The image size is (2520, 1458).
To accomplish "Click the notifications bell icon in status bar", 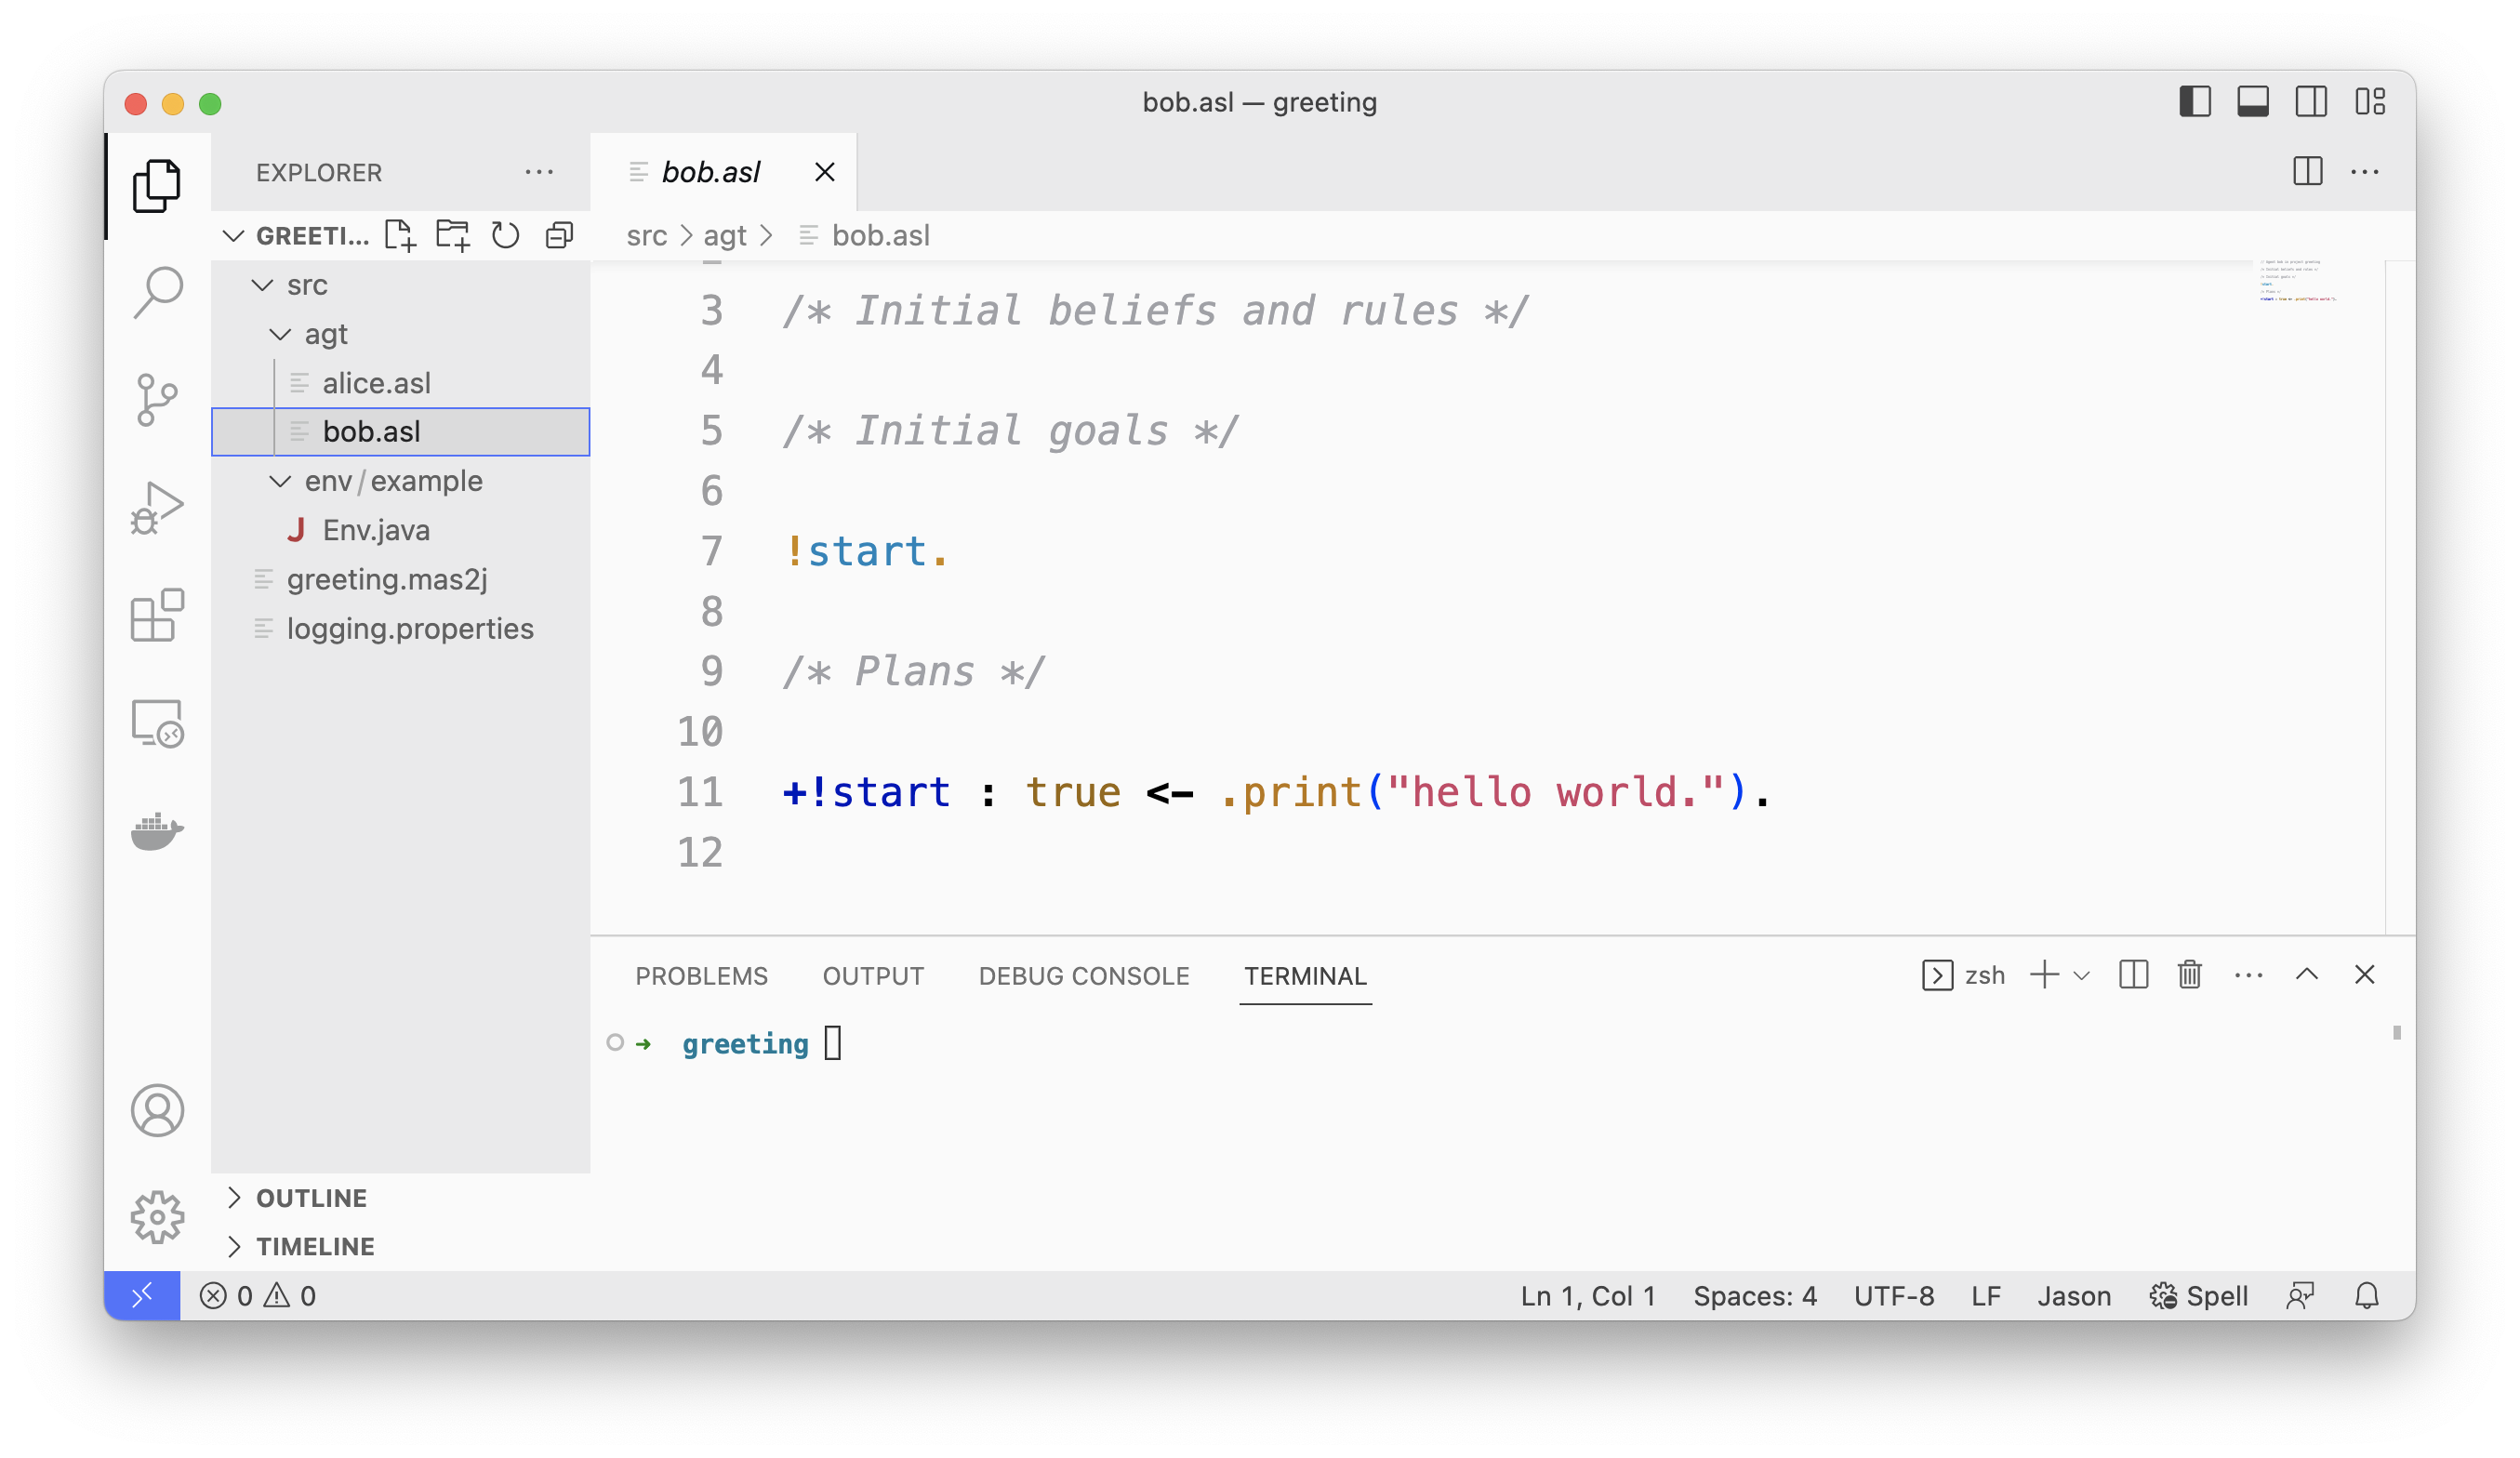I will 2366,1296.
